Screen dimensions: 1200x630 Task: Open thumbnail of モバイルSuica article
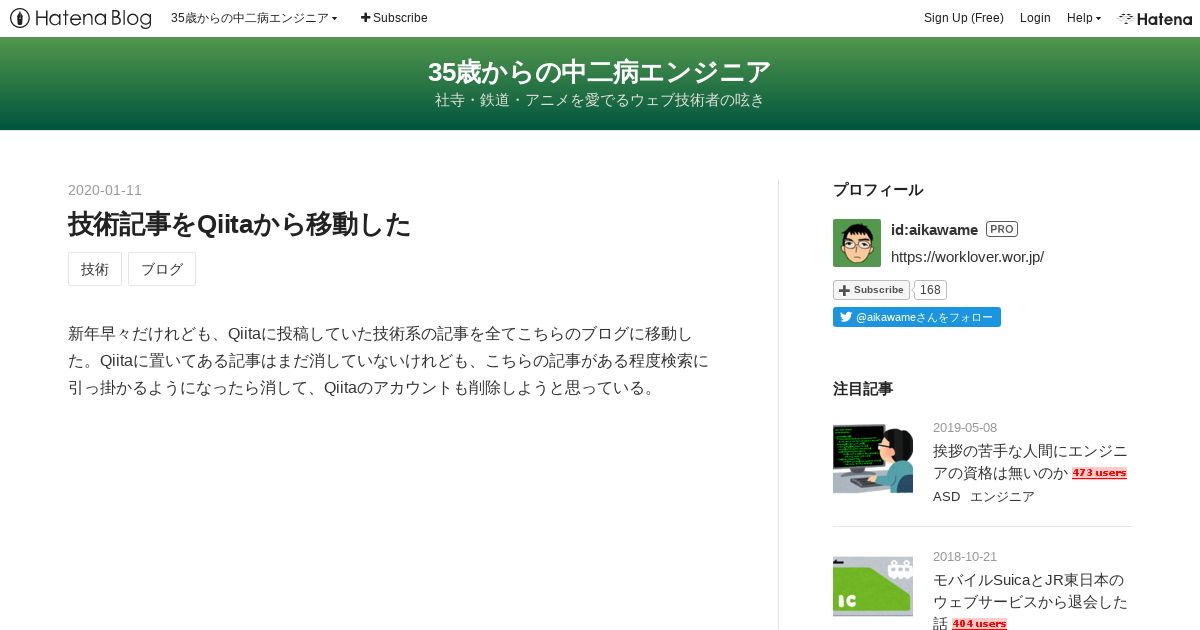[x=873, y=586]
